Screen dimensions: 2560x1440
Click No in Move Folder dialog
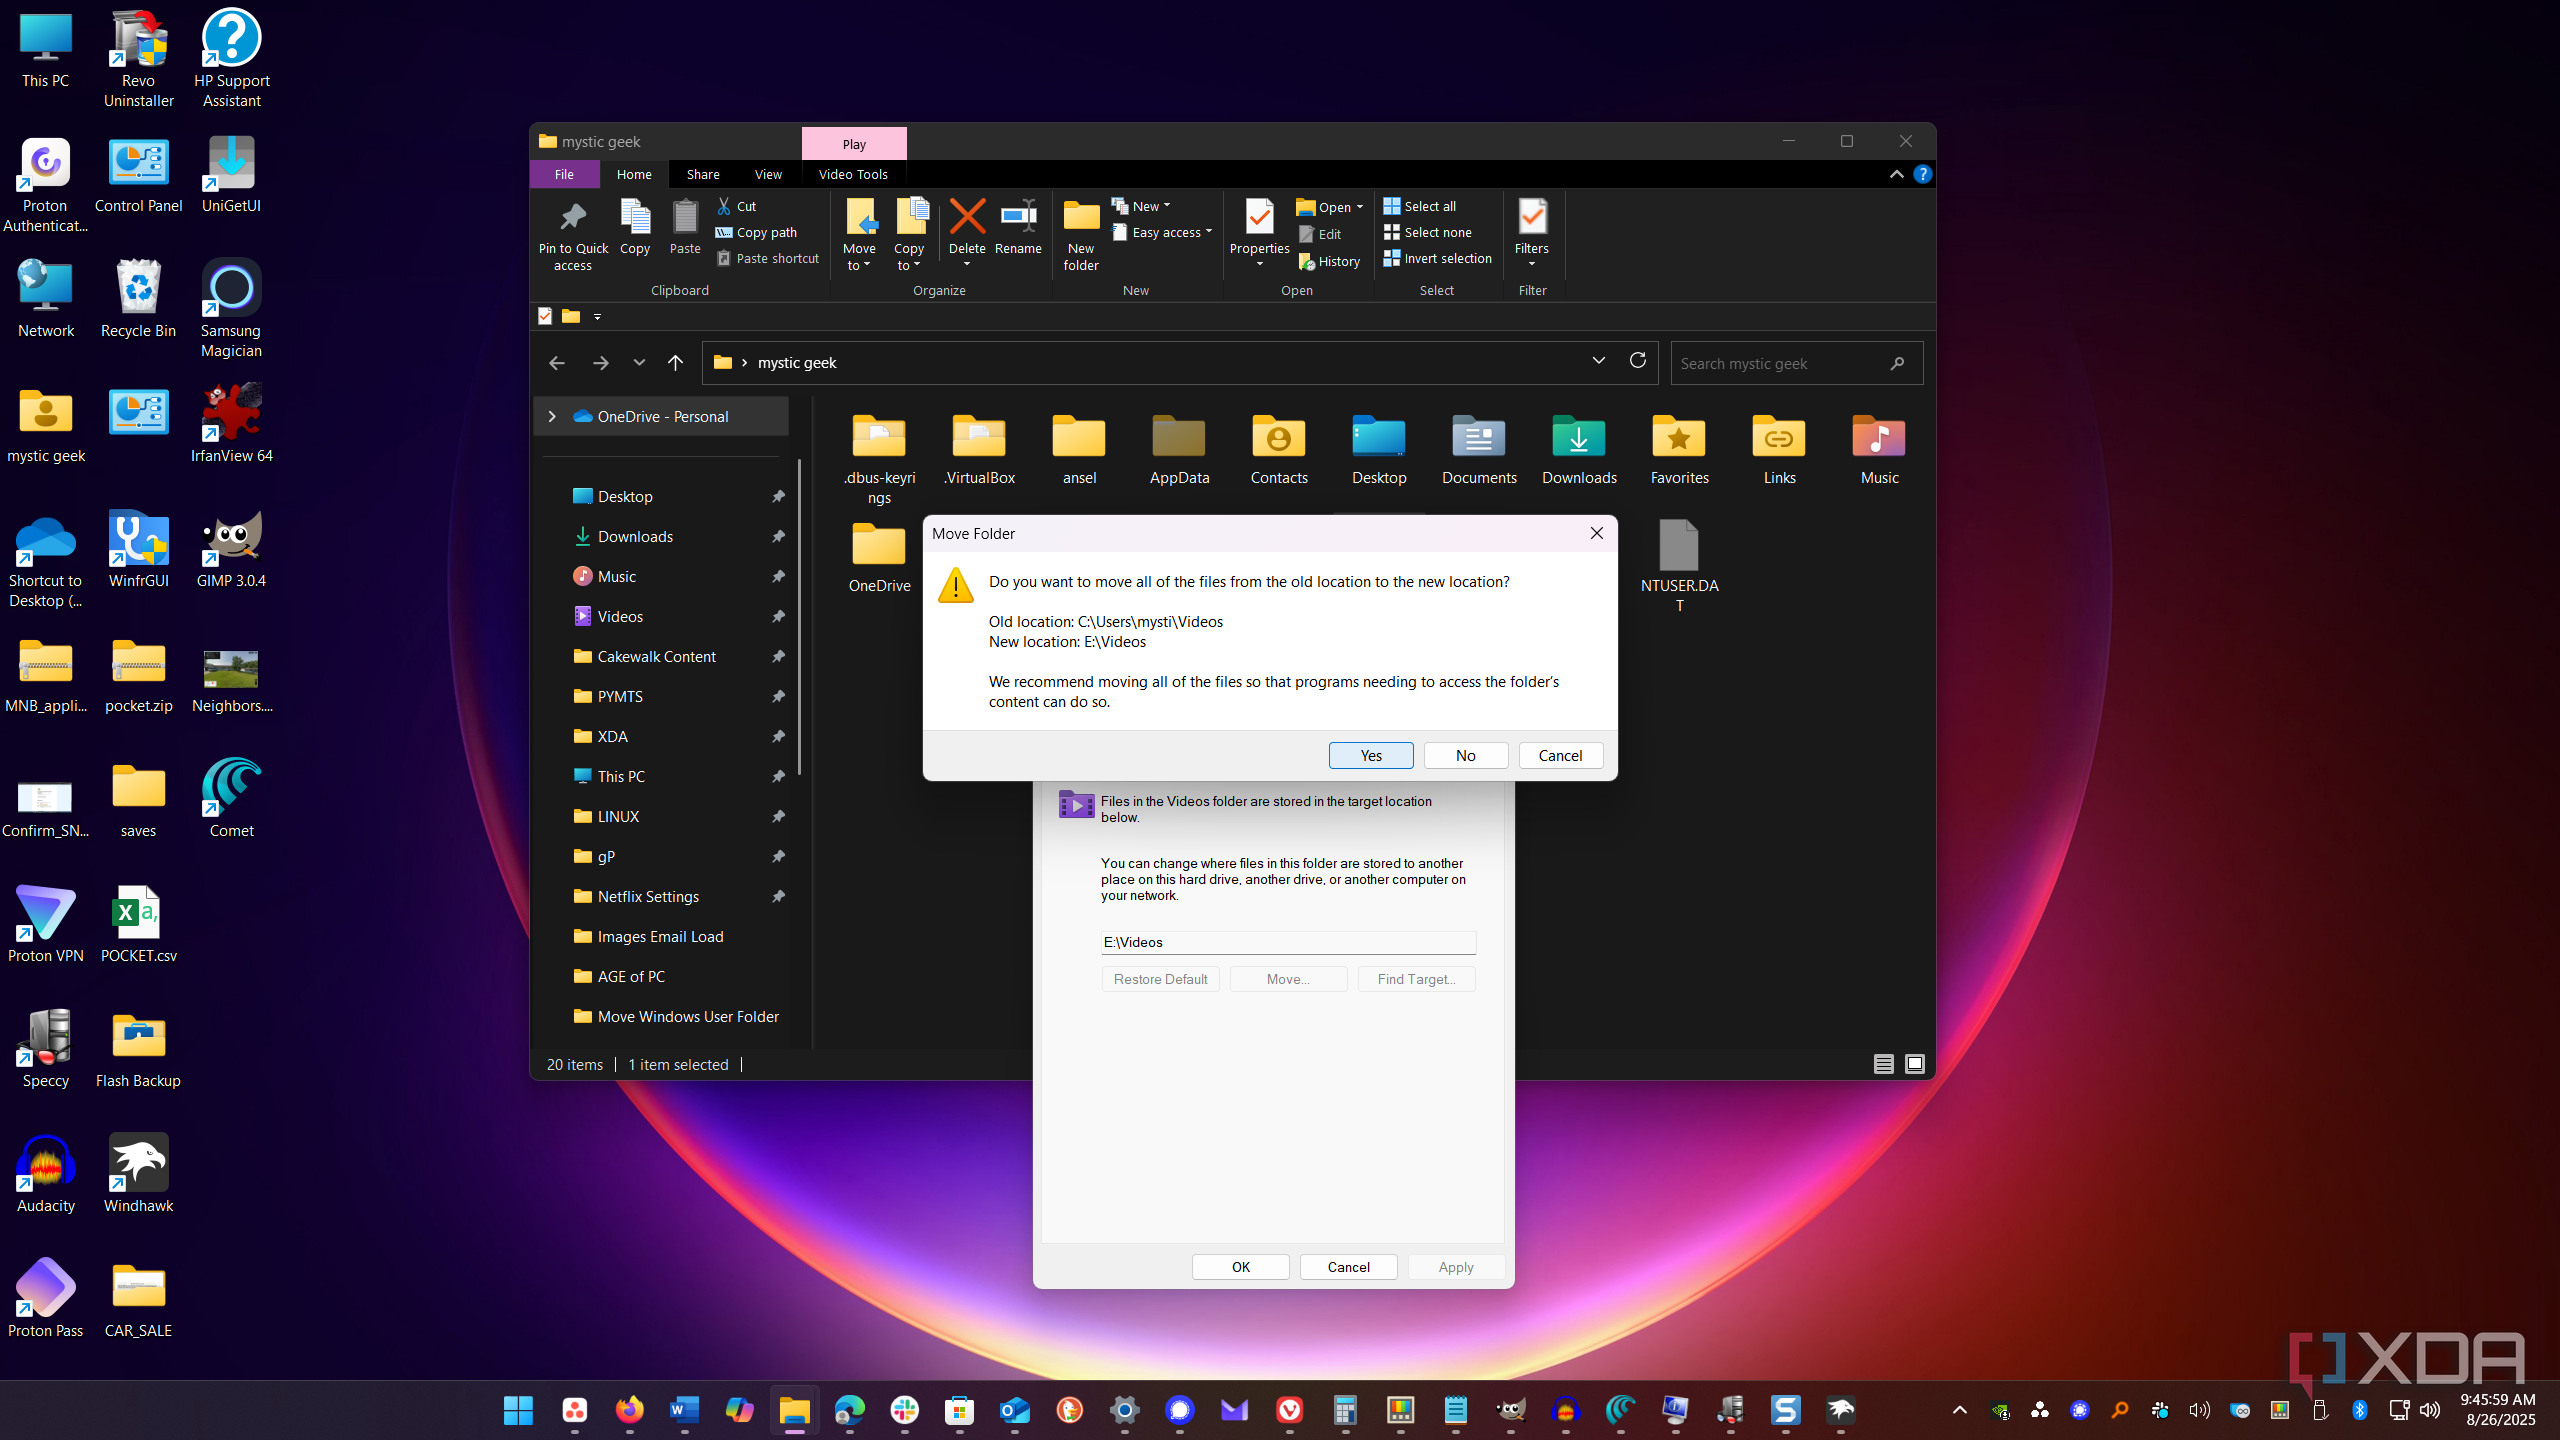click(1465, 755)
